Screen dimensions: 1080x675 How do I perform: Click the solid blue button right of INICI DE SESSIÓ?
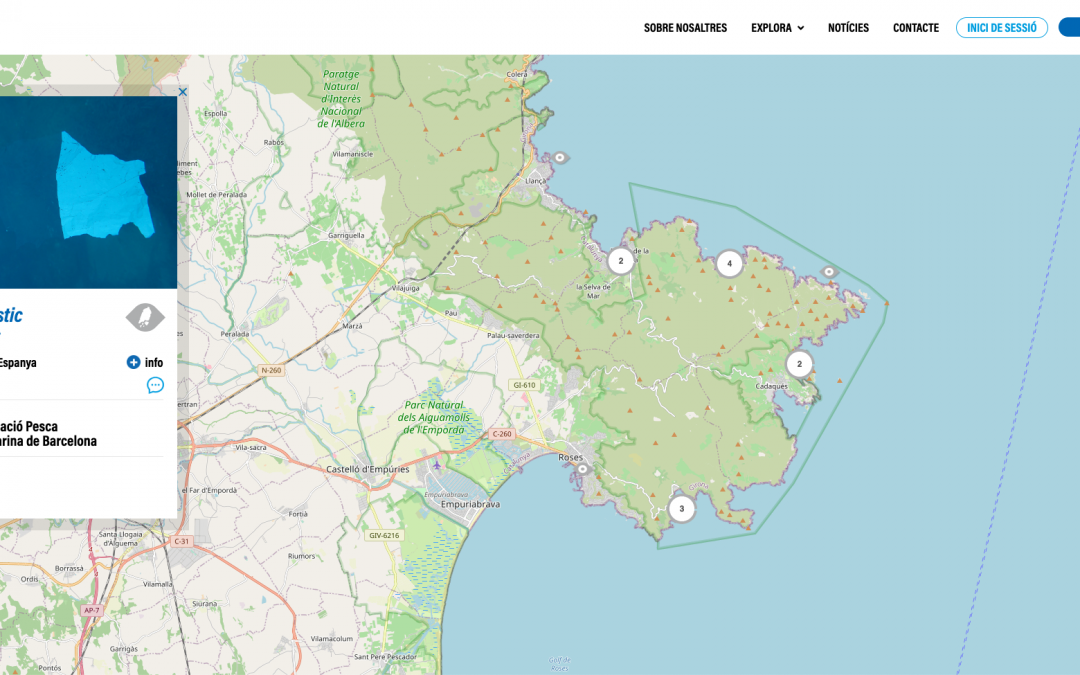1069,28
